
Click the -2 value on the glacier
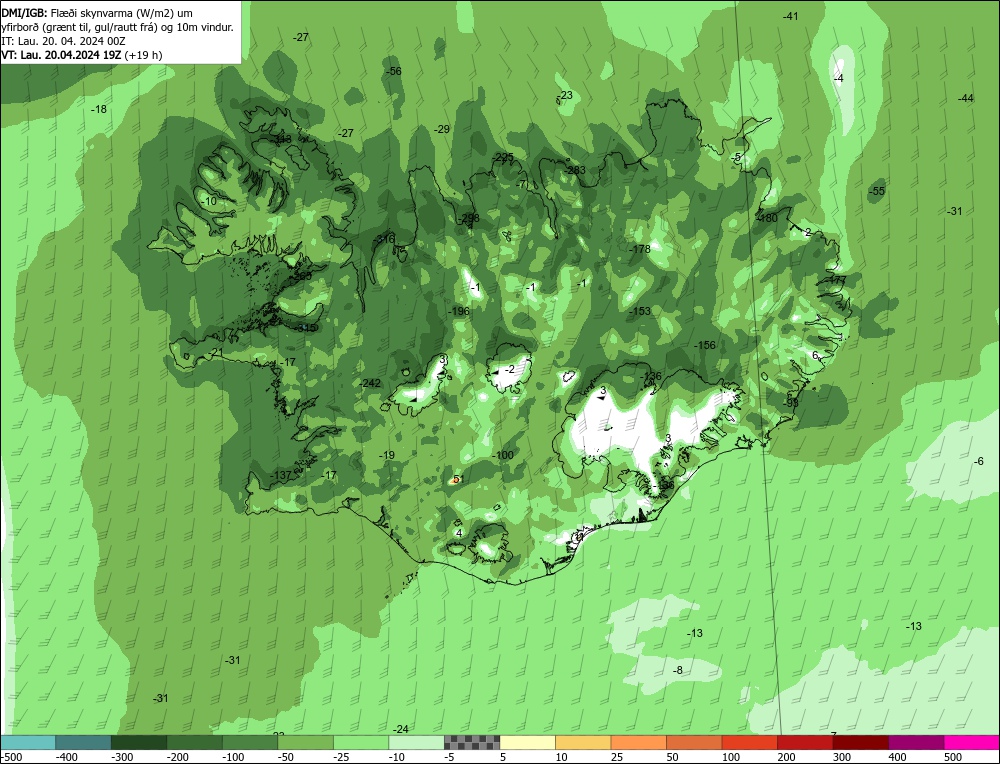coord(508,369)
